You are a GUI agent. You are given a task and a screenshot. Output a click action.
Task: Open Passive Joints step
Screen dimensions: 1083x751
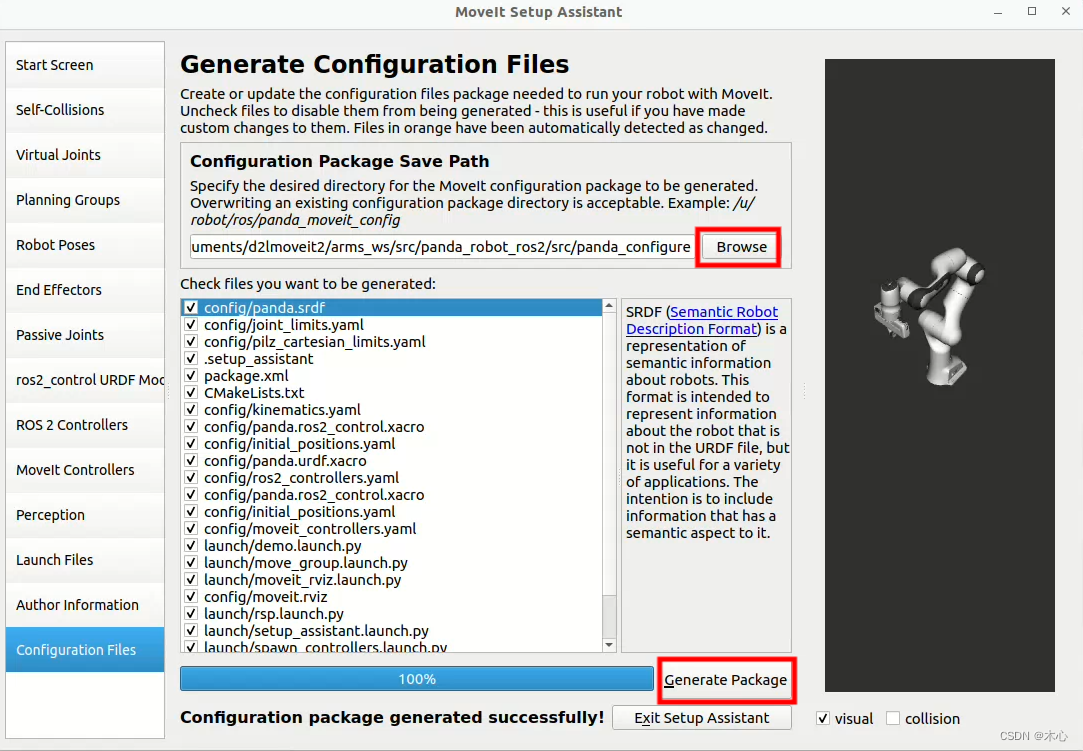click(x=85, y=334)
